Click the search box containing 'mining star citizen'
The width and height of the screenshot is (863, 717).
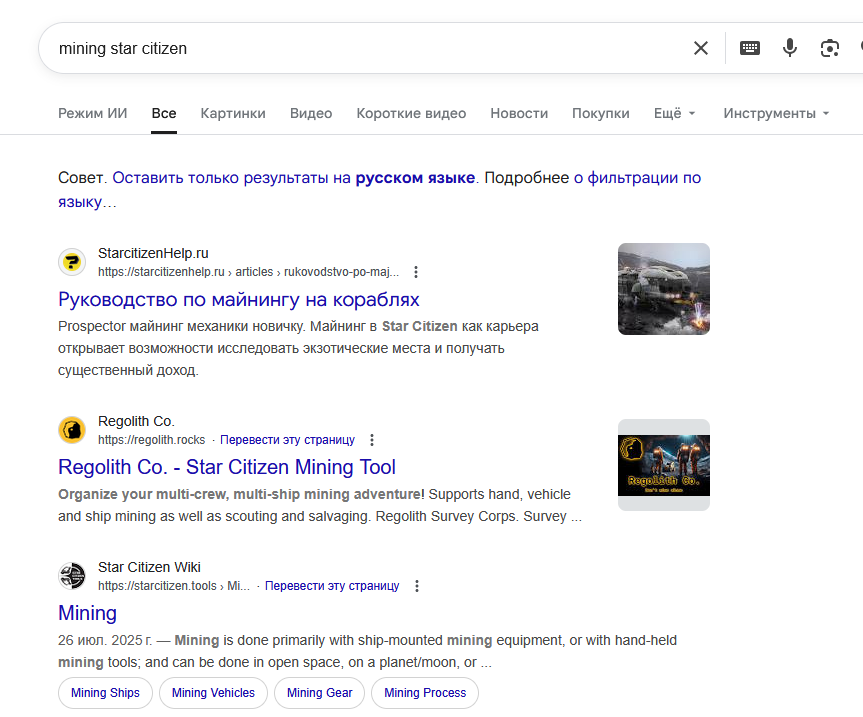click(363, 48)
